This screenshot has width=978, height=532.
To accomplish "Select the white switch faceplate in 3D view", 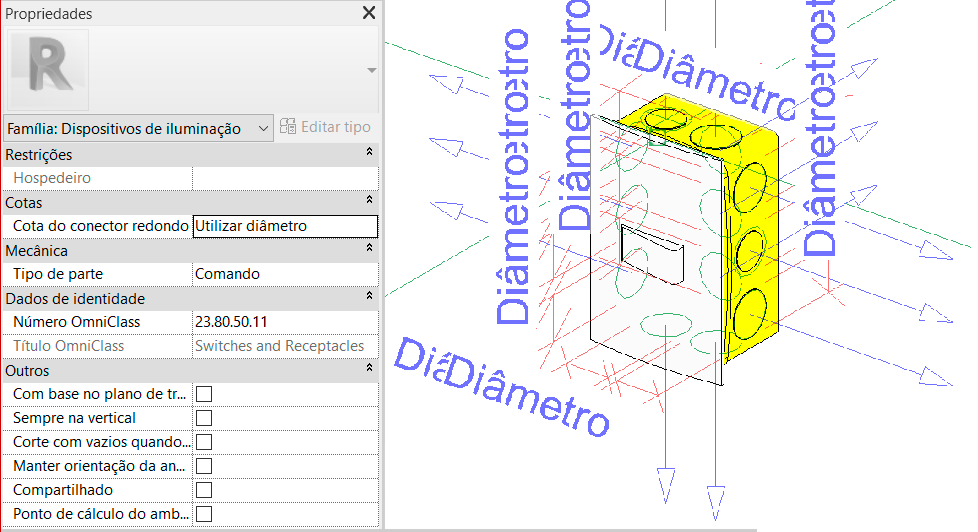I will pos(658,249).
